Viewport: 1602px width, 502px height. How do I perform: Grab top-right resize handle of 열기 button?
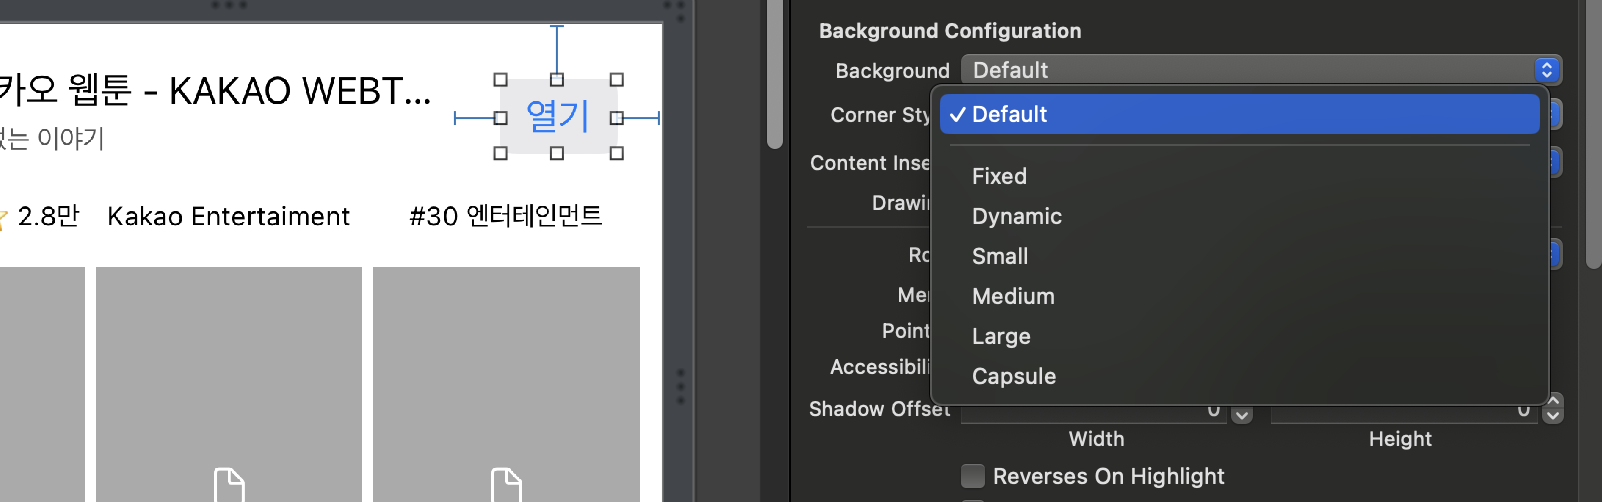point(617,80)
